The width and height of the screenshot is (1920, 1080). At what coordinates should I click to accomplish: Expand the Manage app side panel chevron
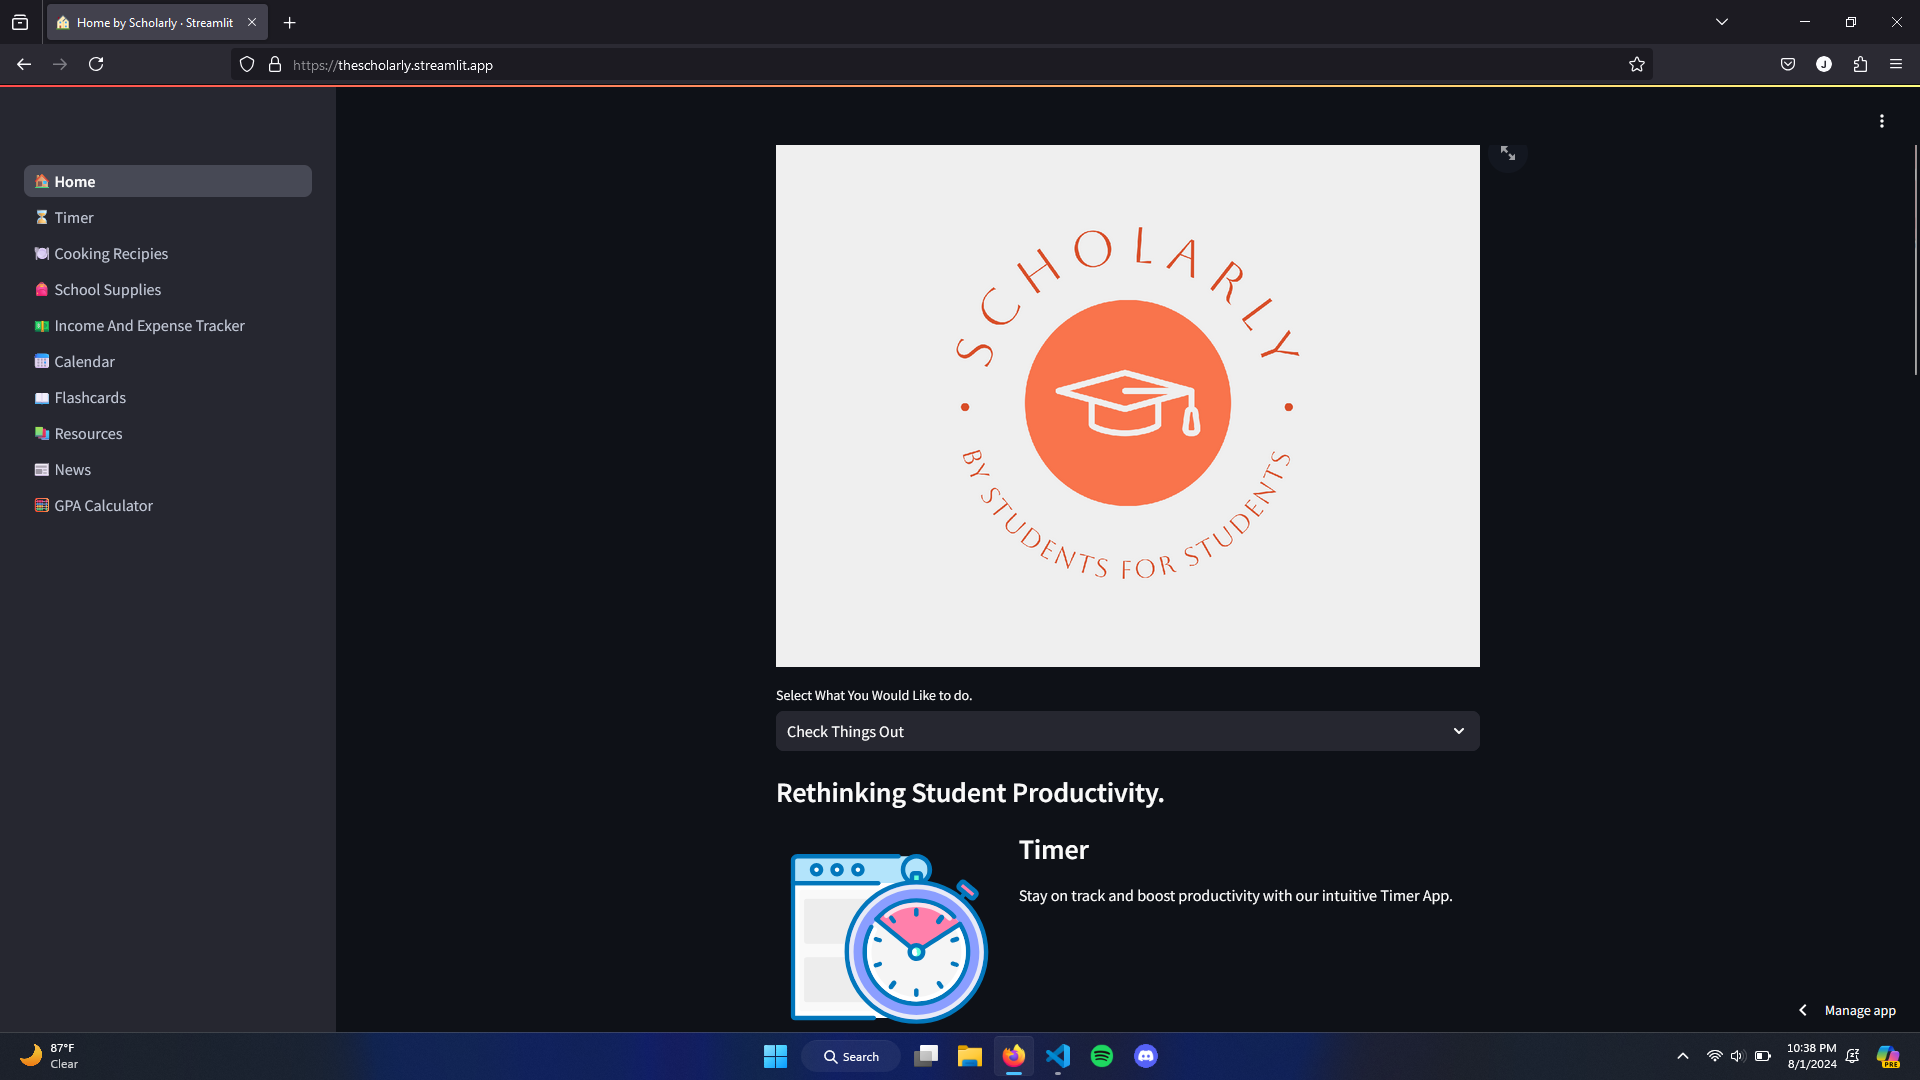click(x=1802, y=1011)
